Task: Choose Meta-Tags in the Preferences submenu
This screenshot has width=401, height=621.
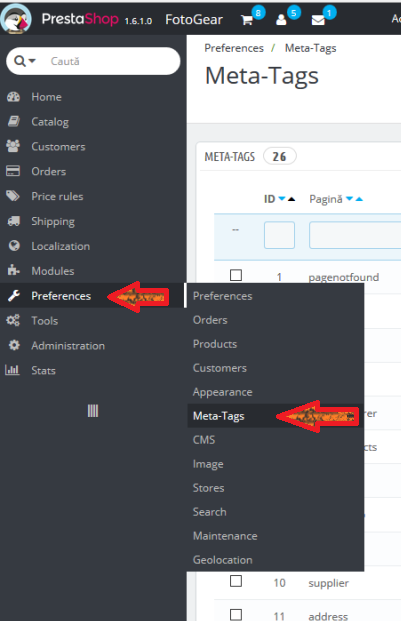Action: pyautogui.click(x=219, y=416)
